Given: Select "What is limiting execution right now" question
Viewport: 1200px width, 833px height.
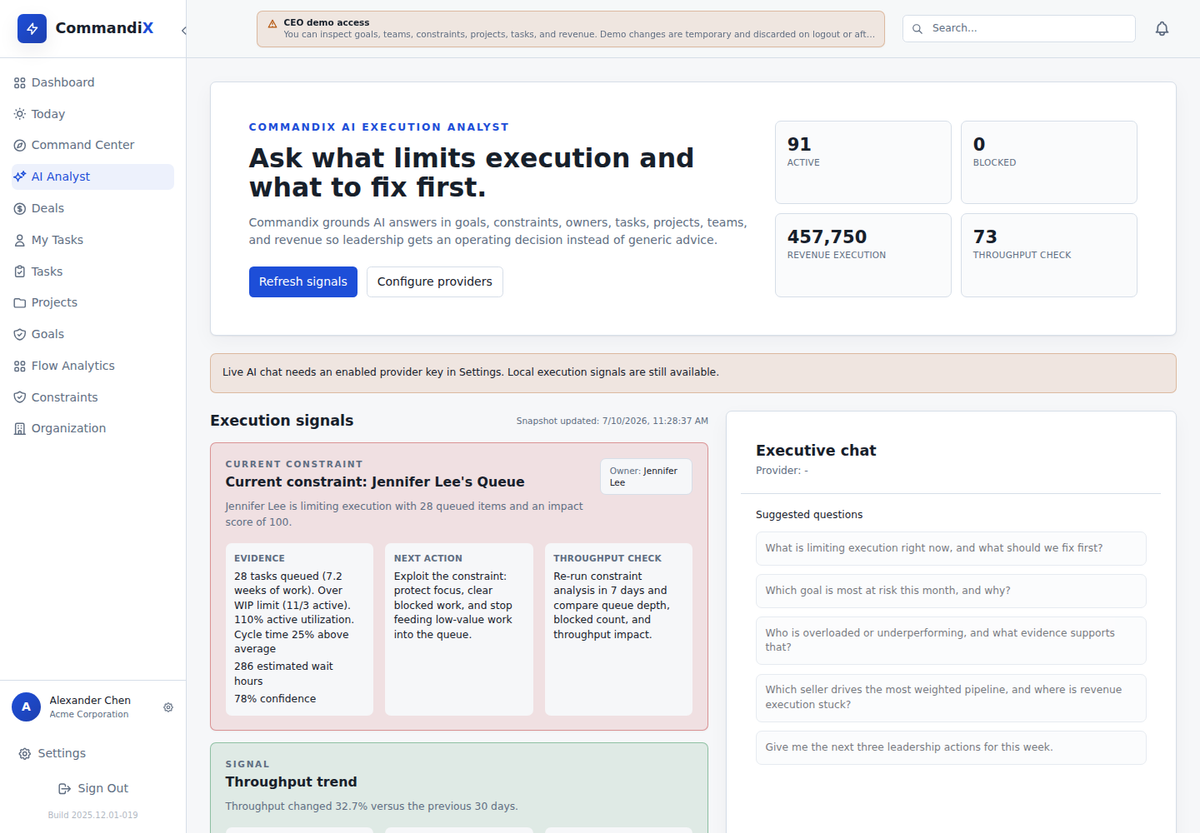Looking at the screenshot, I should pos(951,548).
